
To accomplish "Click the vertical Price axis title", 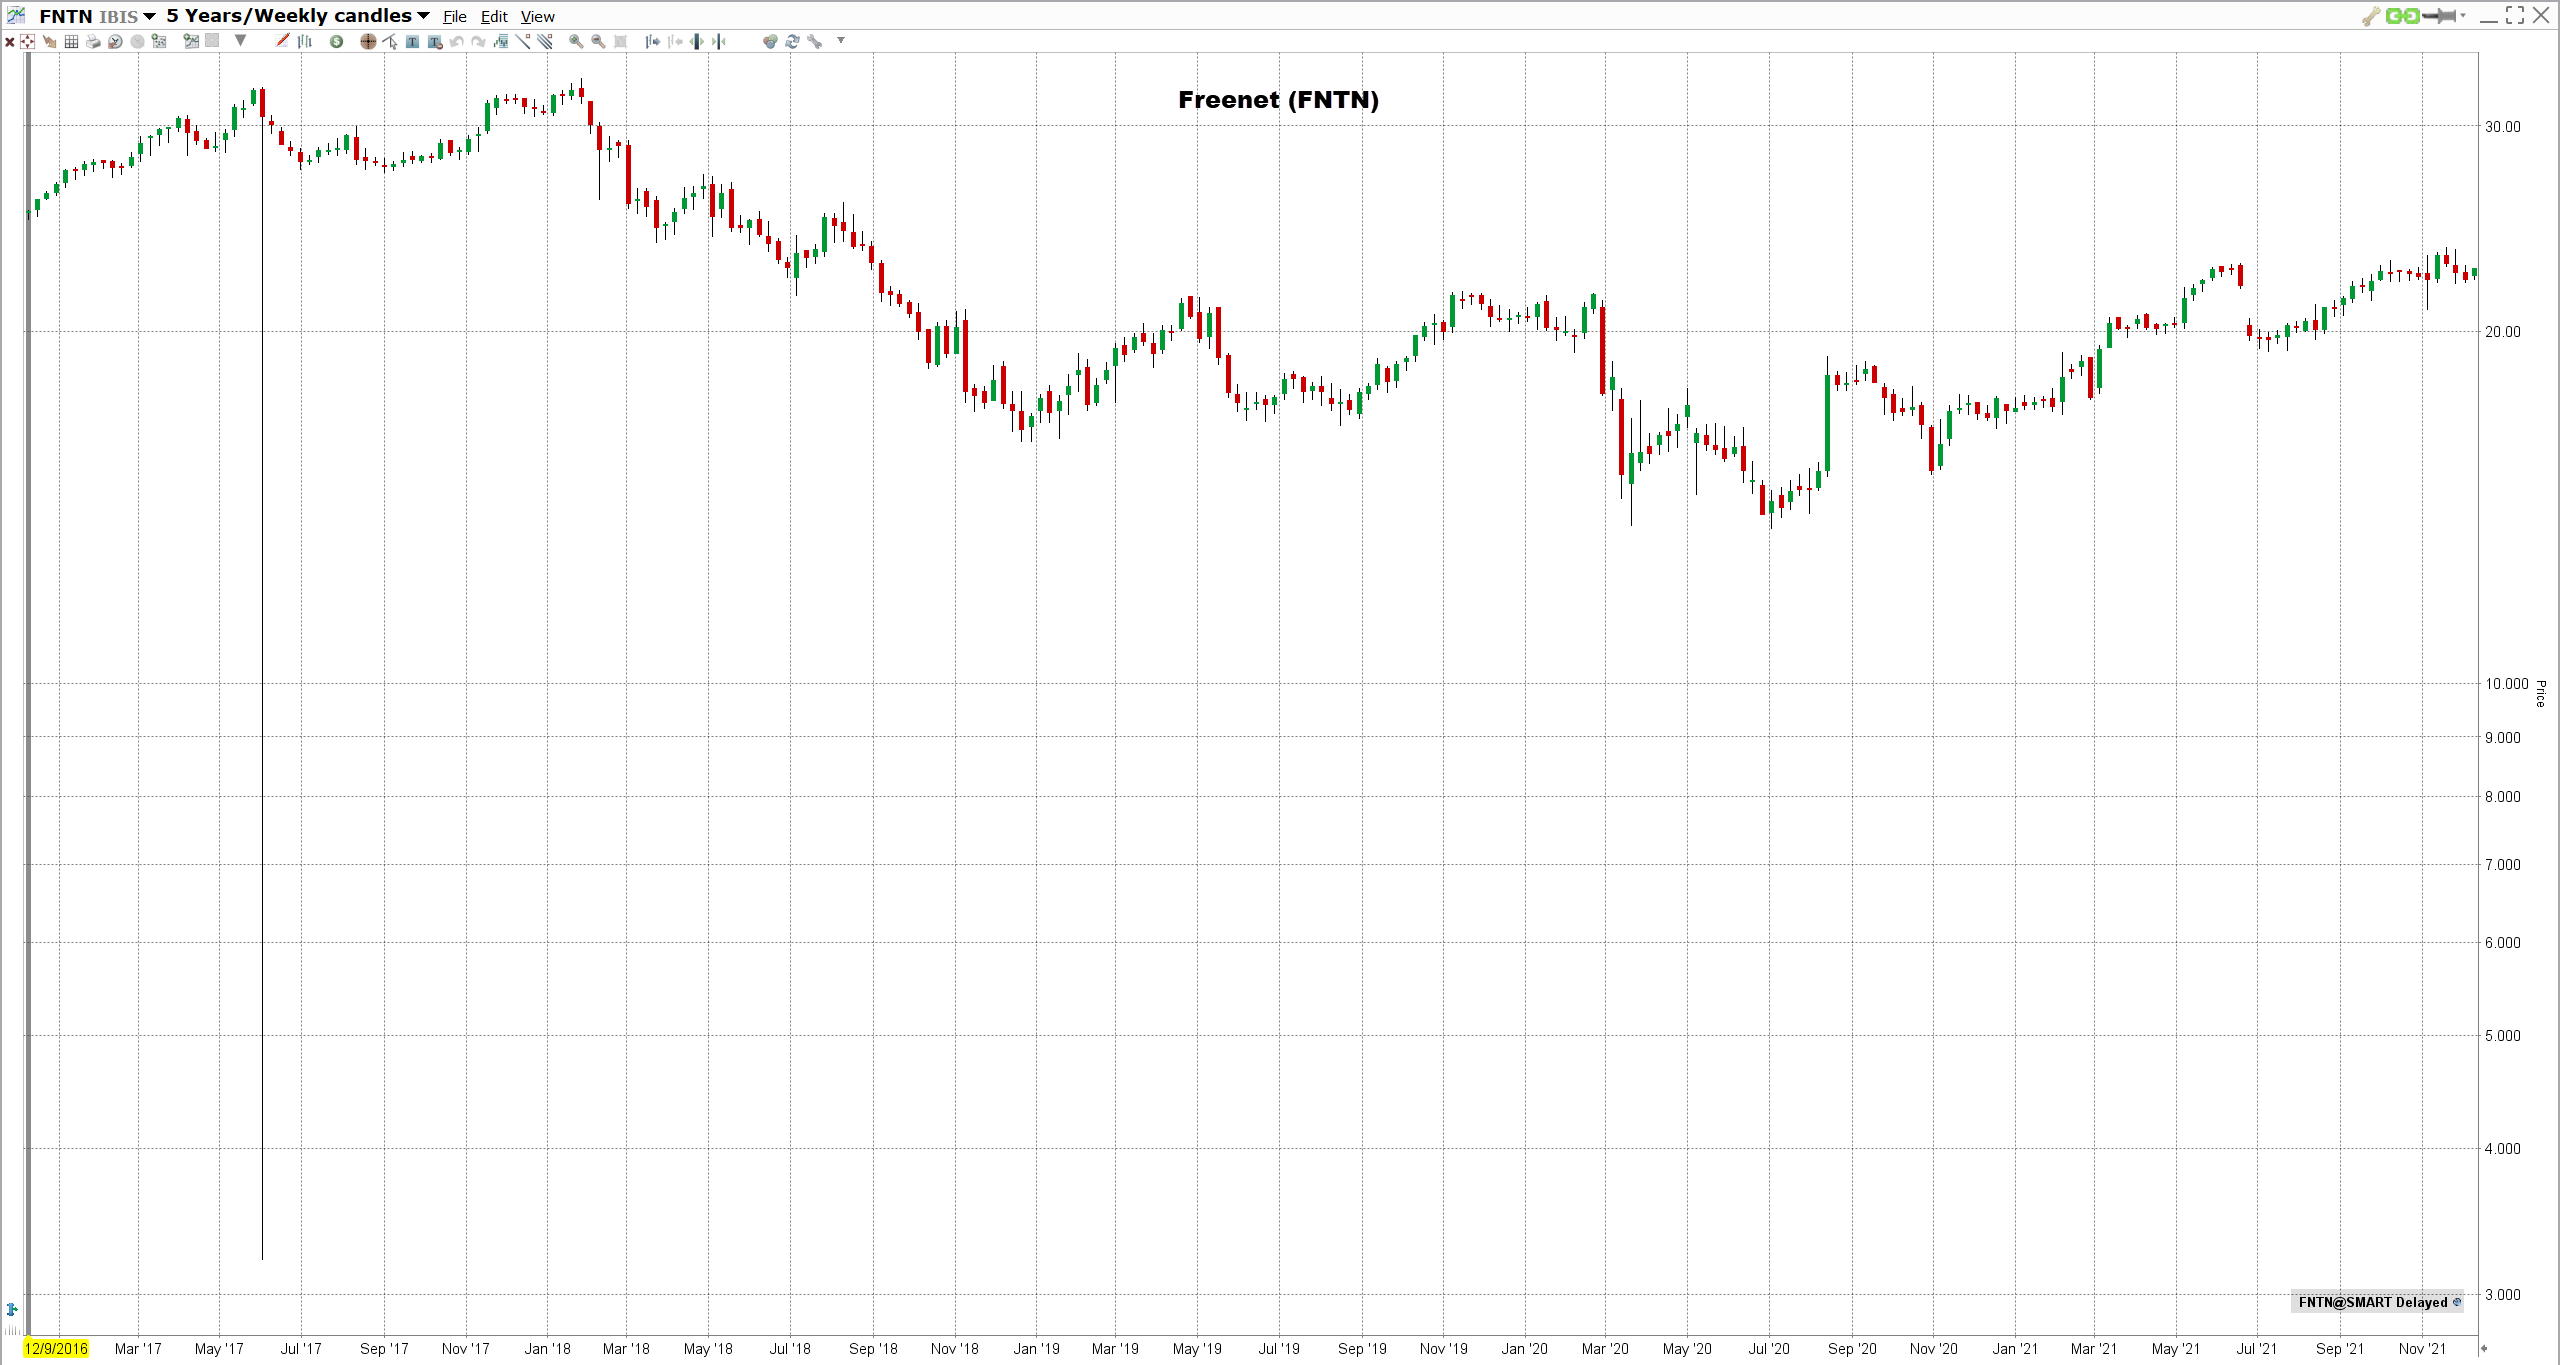I will pyautogui.click(x=2540, y=693).
